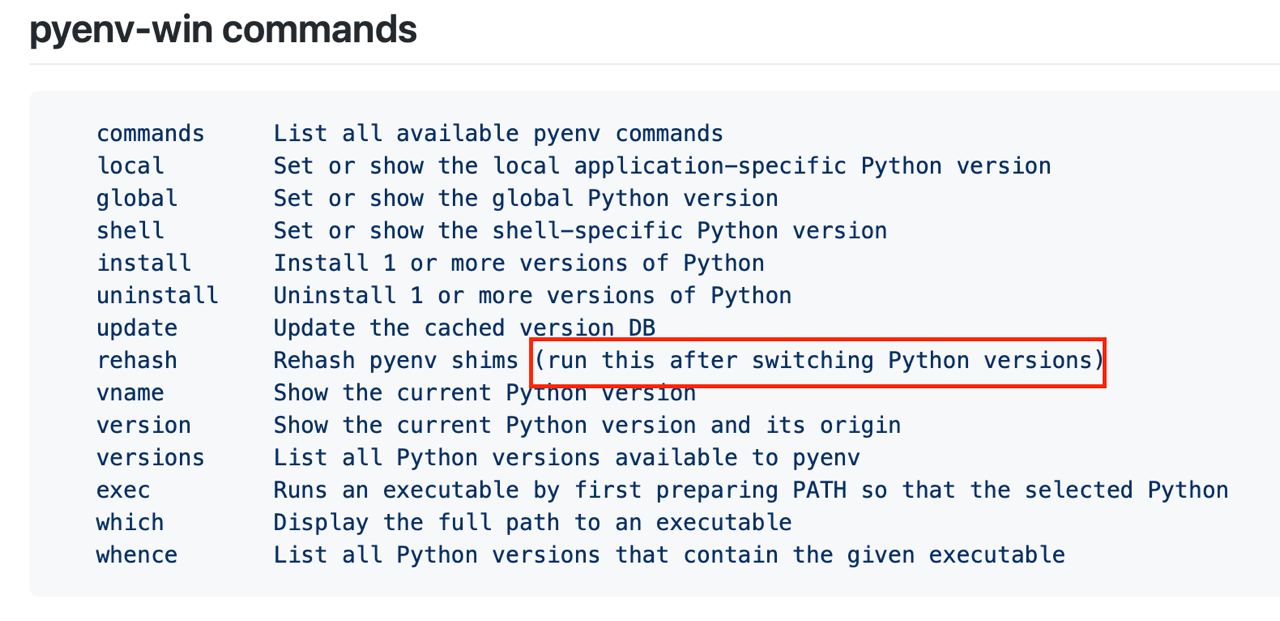This screenshot has height=621, width=1280.
Task: Click 'Update the cached version DB' text
Action: coord(464,328)
